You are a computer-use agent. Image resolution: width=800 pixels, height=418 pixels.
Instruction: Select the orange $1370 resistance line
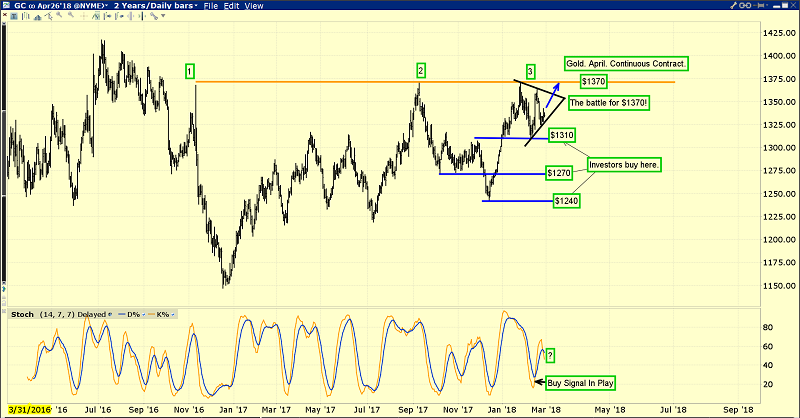click(300, 82)
